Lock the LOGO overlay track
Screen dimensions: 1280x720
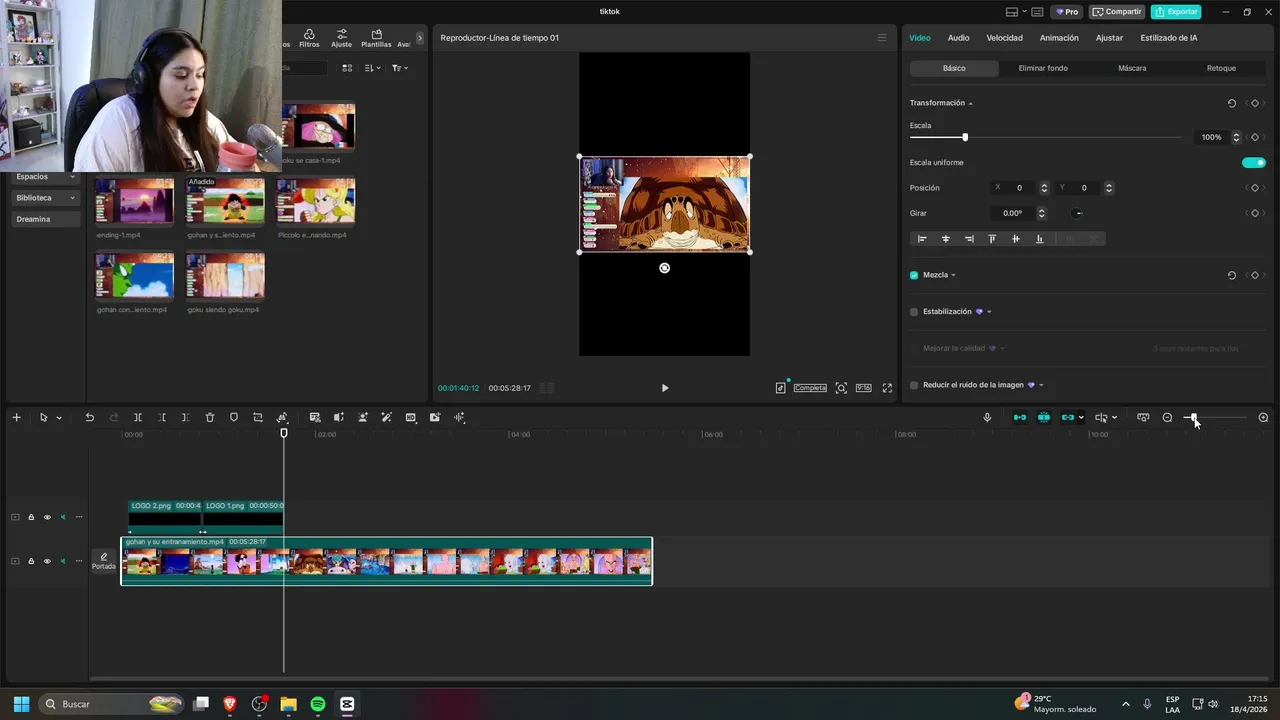point(31,517)
